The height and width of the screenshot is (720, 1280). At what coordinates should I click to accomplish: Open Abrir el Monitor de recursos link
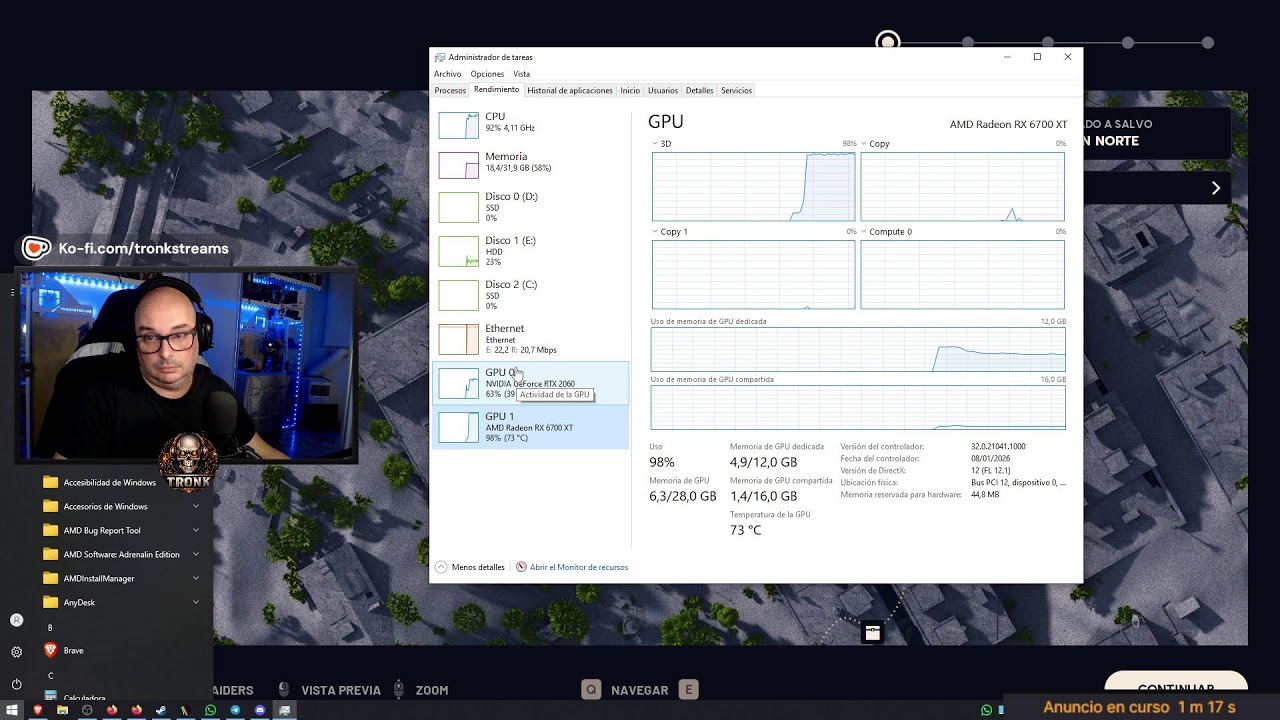pos(579,567)
